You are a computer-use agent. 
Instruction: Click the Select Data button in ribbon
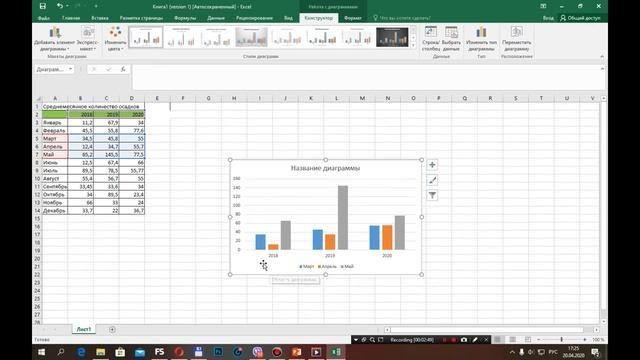[451, 39]
